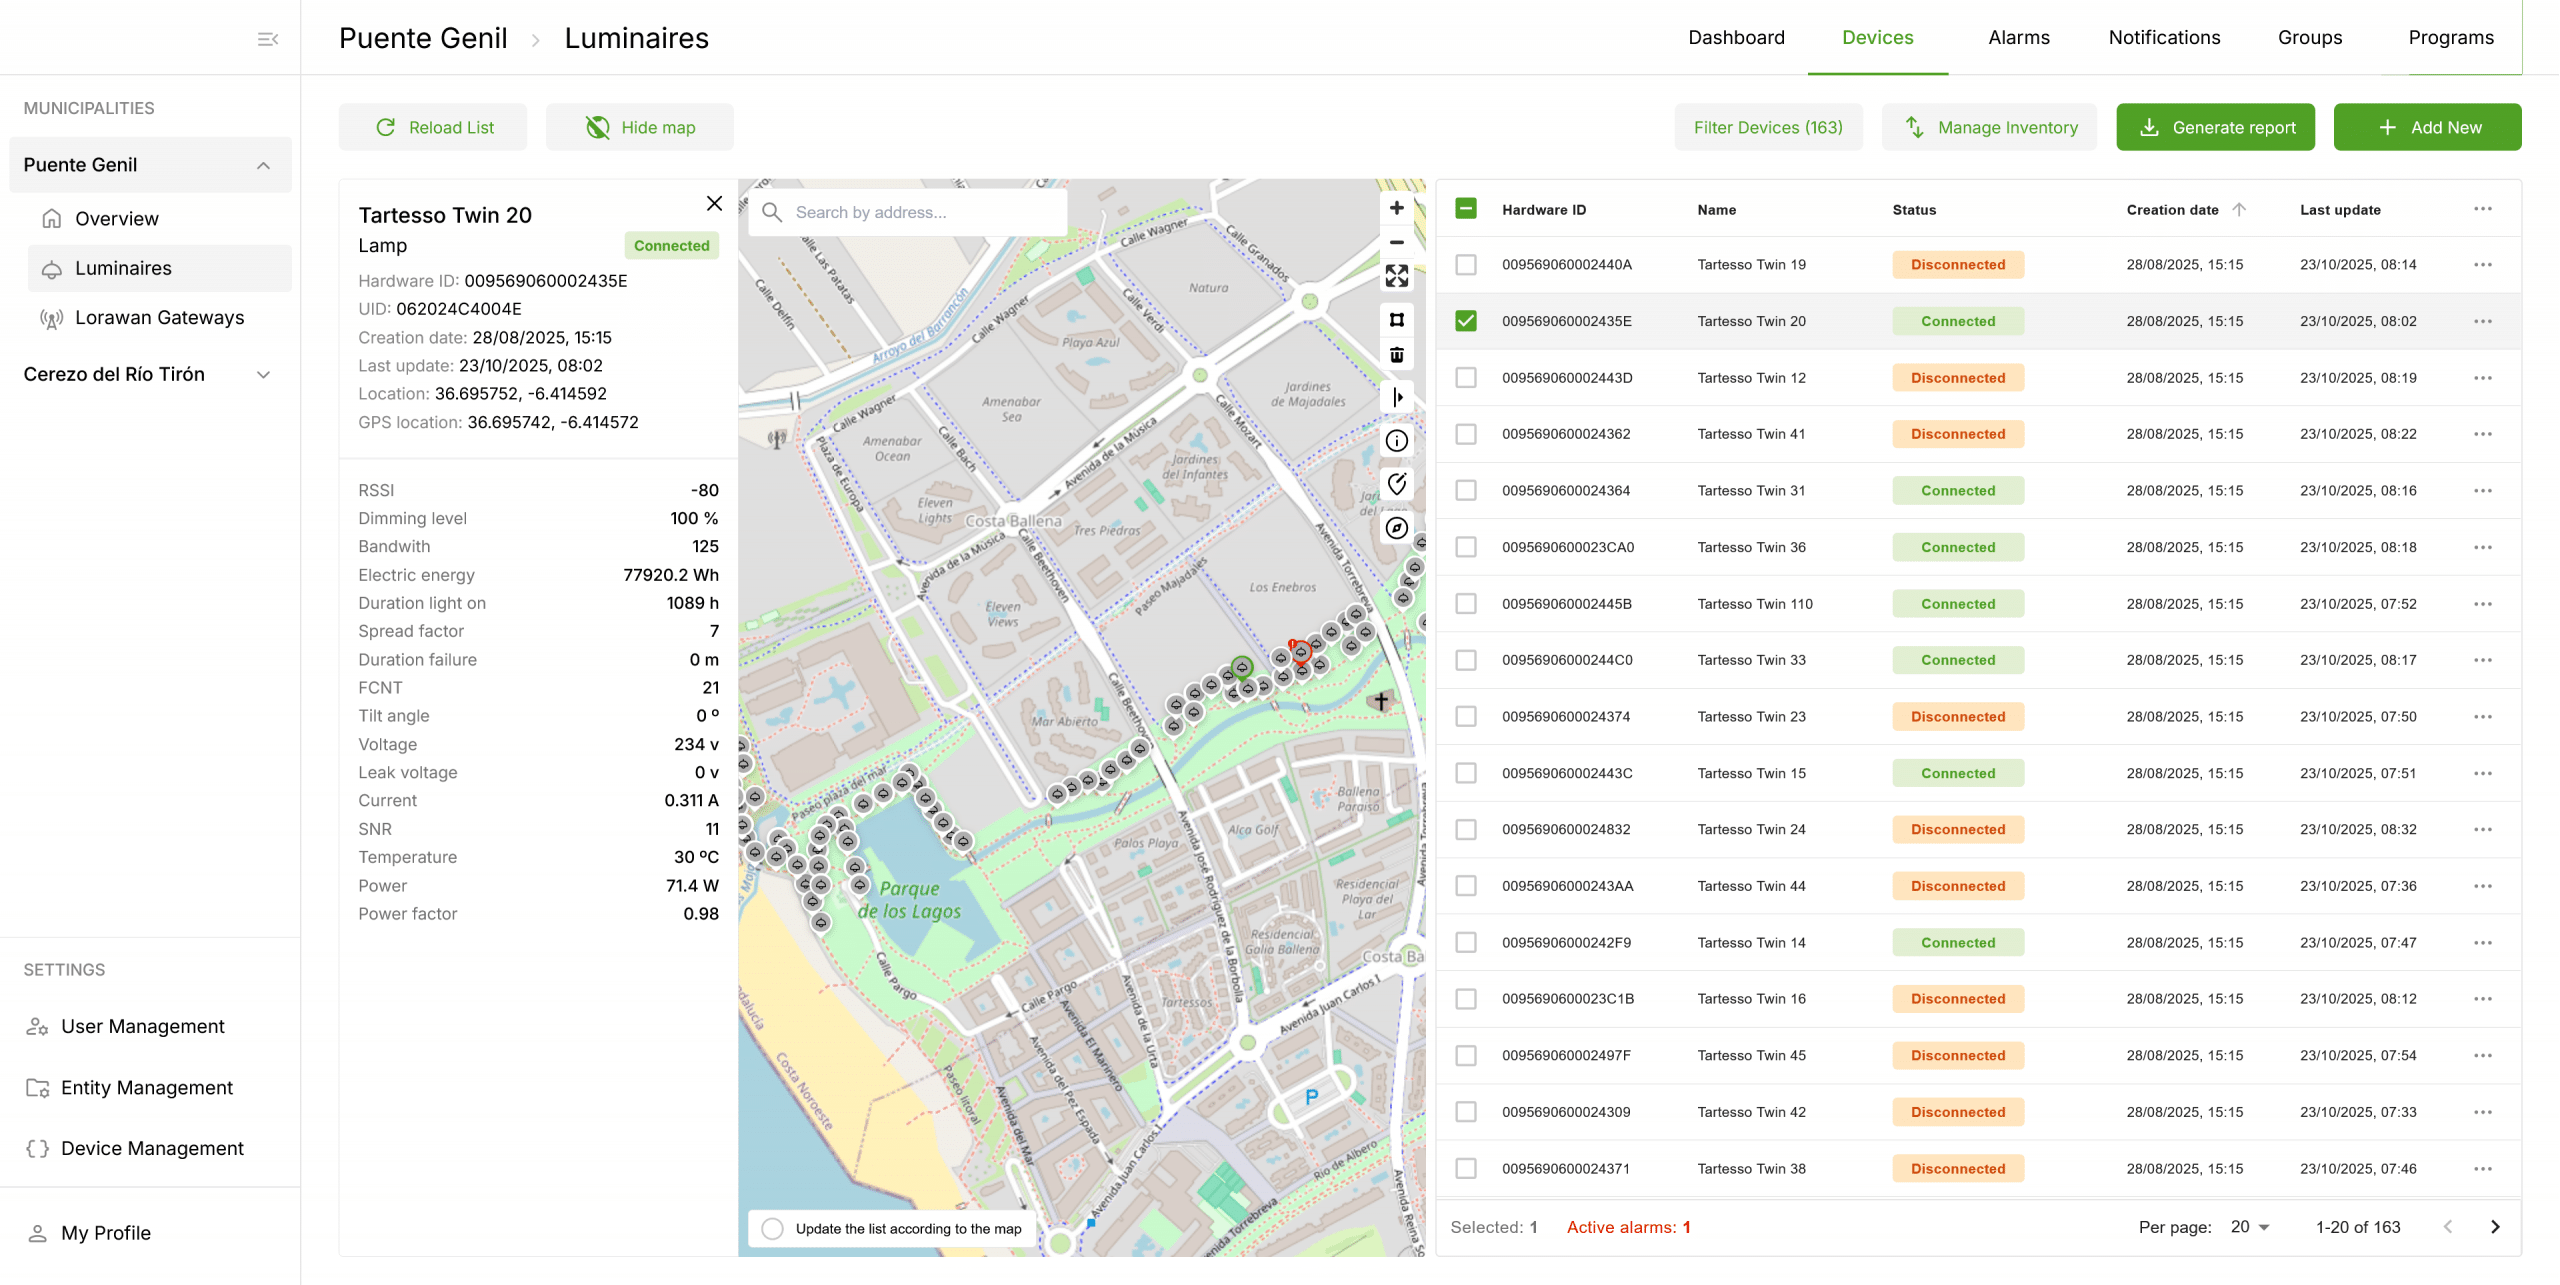This screenshot has width=2560, height=1285.
Task: Open the Per page dropdown
Action: [2249, 1227]
